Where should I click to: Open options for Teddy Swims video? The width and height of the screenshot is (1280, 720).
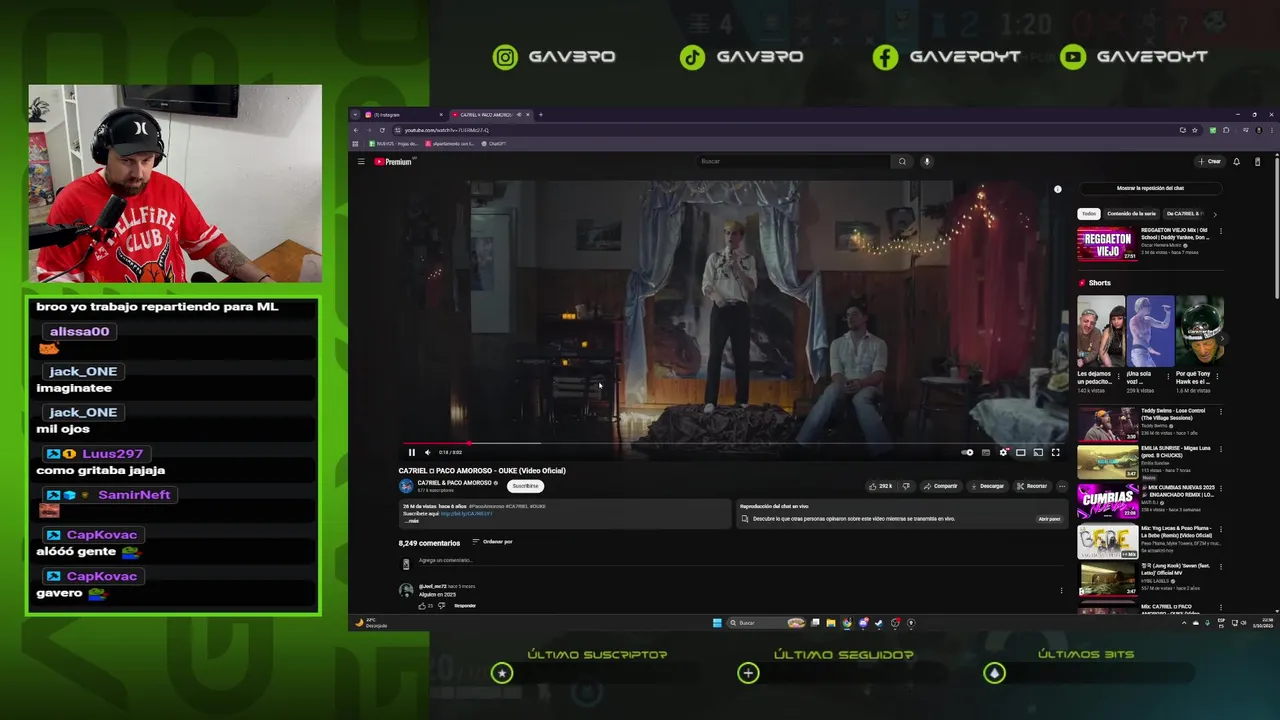coord(1221,412)
